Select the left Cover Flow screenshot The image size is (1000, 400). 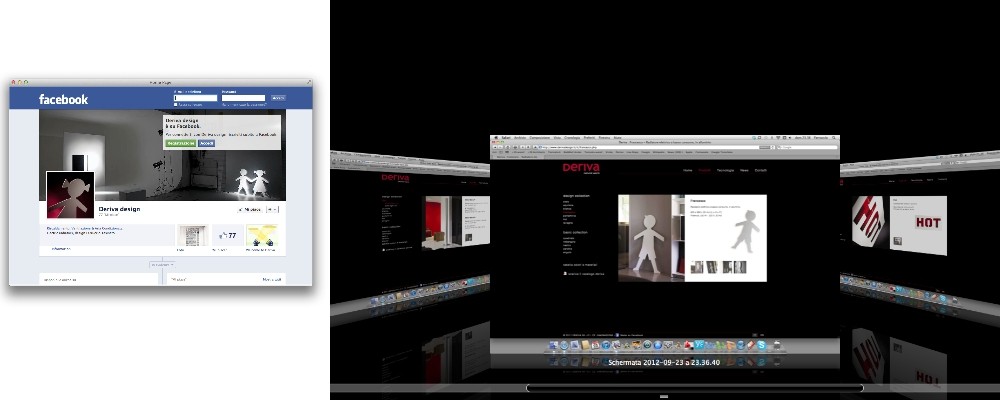[x=409, y=233]
